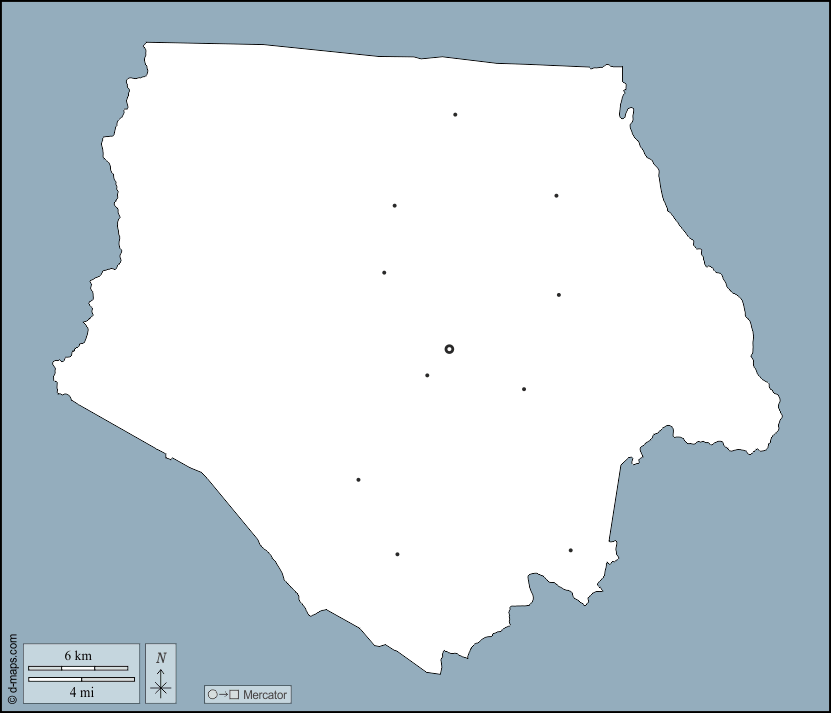Screen dimensions: 831x713
Task: Click the letter N above the compass
Action: pyautogui.click(x=161, y=658)
